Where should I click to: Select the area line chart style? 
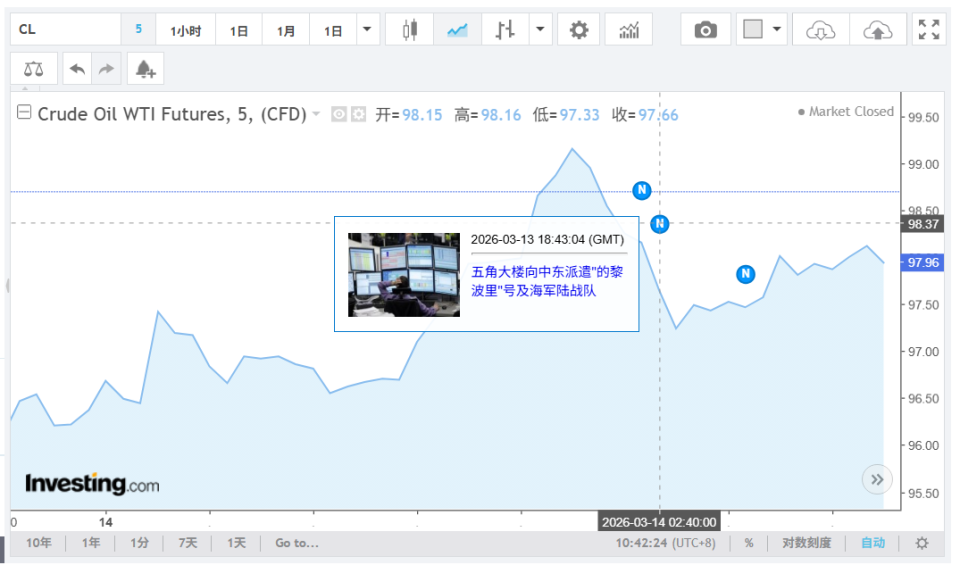click(x=457, y=29)
